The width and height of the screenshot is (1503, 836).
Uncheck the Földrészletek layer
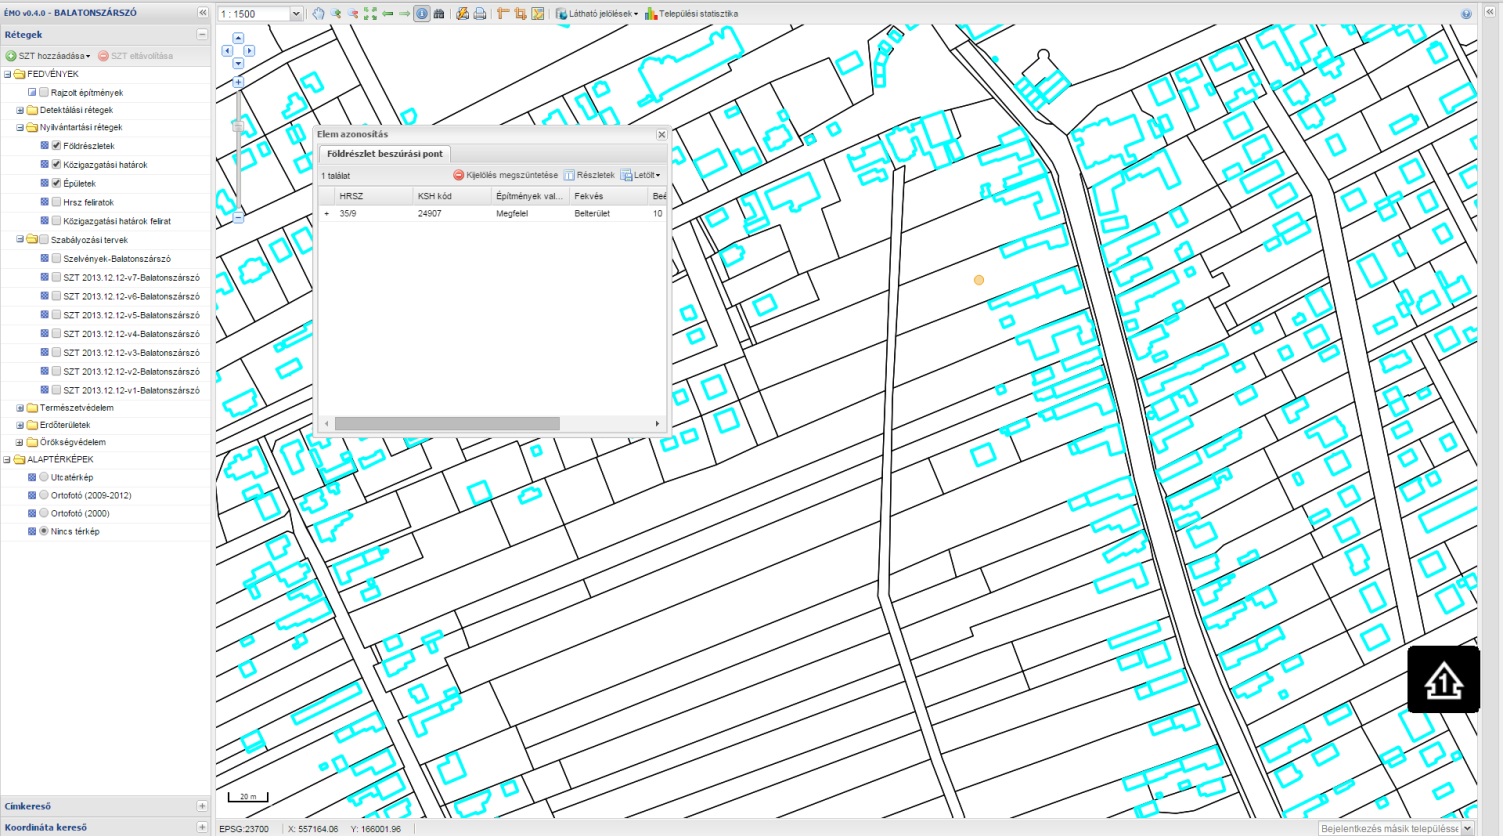(x=56, y=146)
